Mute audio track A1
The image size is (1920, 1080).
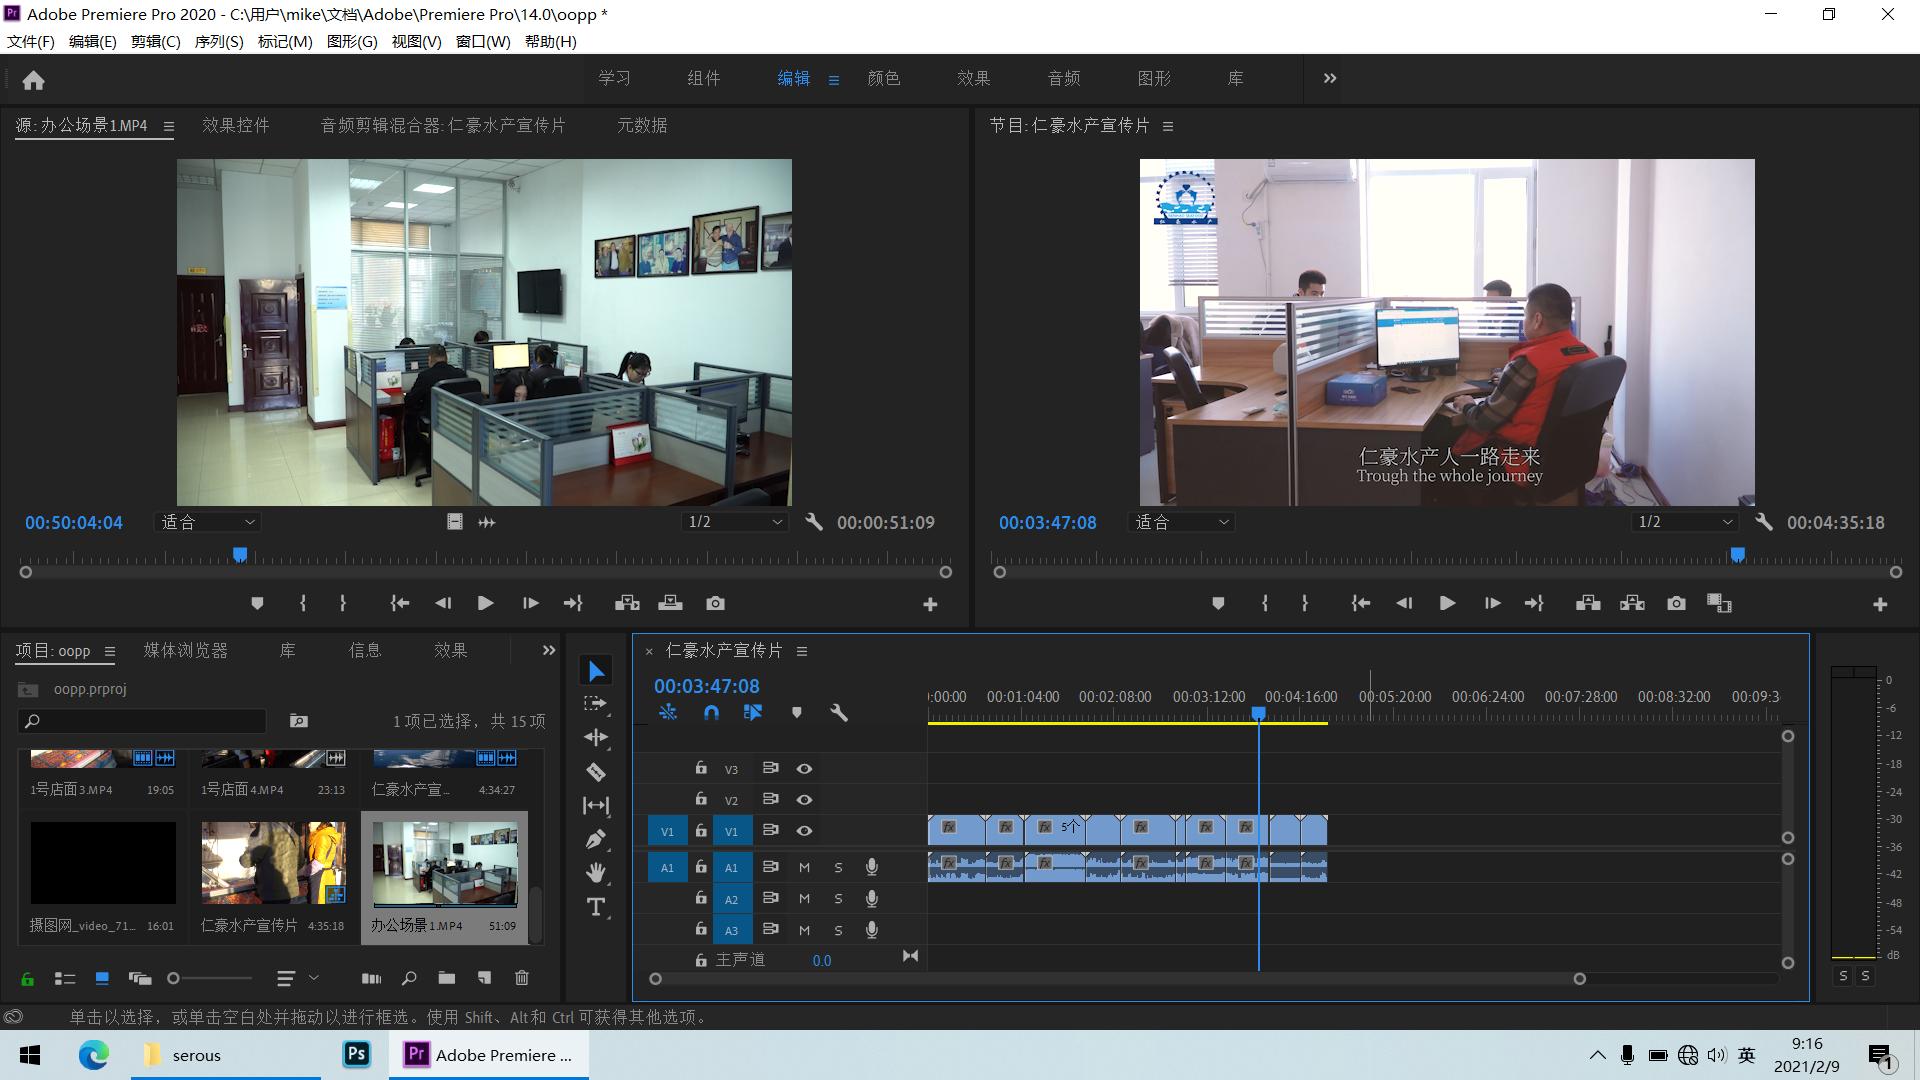tap(804, 868)
